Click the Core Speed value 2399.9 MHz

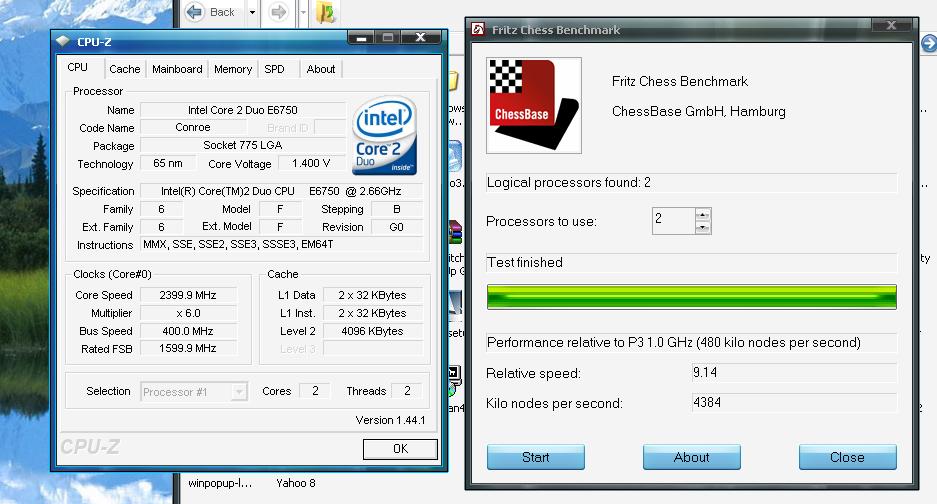tap(188, 295)
